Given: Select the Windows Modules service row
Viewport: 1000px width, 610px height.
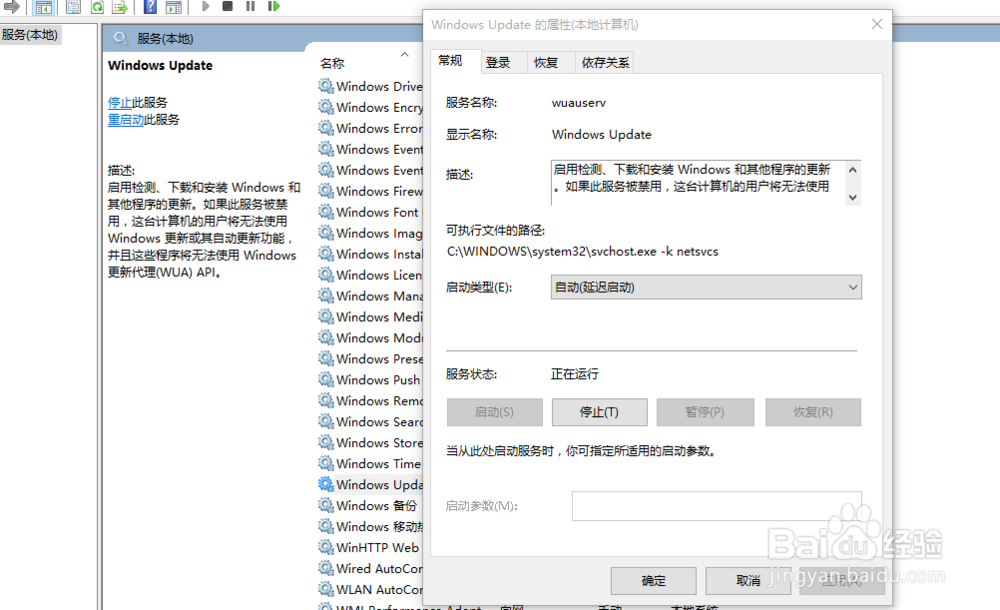Looking at the screenshot, I should [371, 338].
